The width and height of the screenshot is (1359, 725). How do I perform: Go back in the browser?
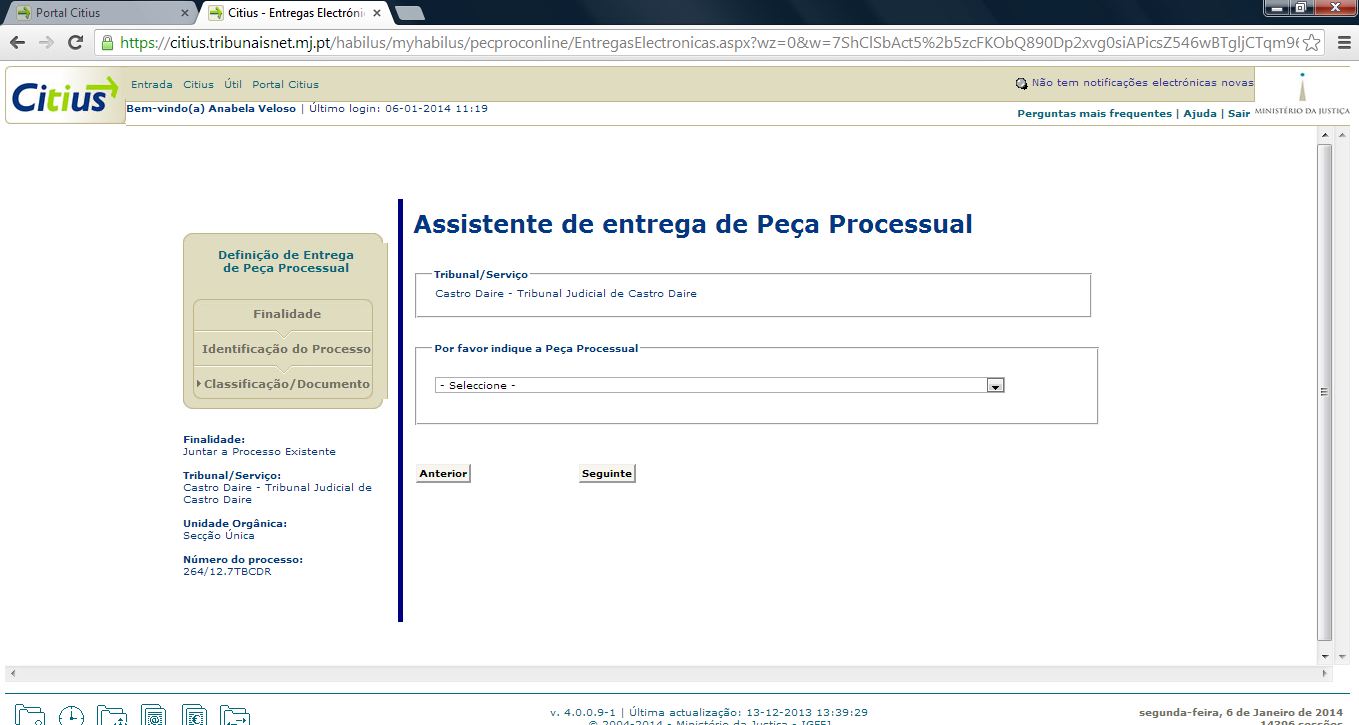pos(17,42)
